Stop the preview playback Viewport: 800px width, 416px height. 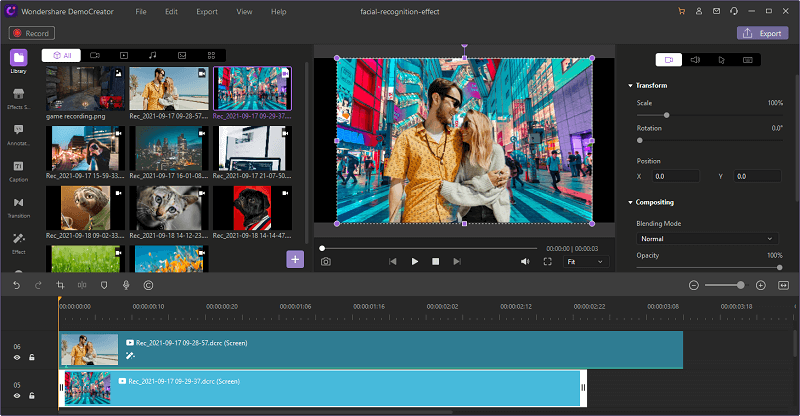tap(436, 261)
